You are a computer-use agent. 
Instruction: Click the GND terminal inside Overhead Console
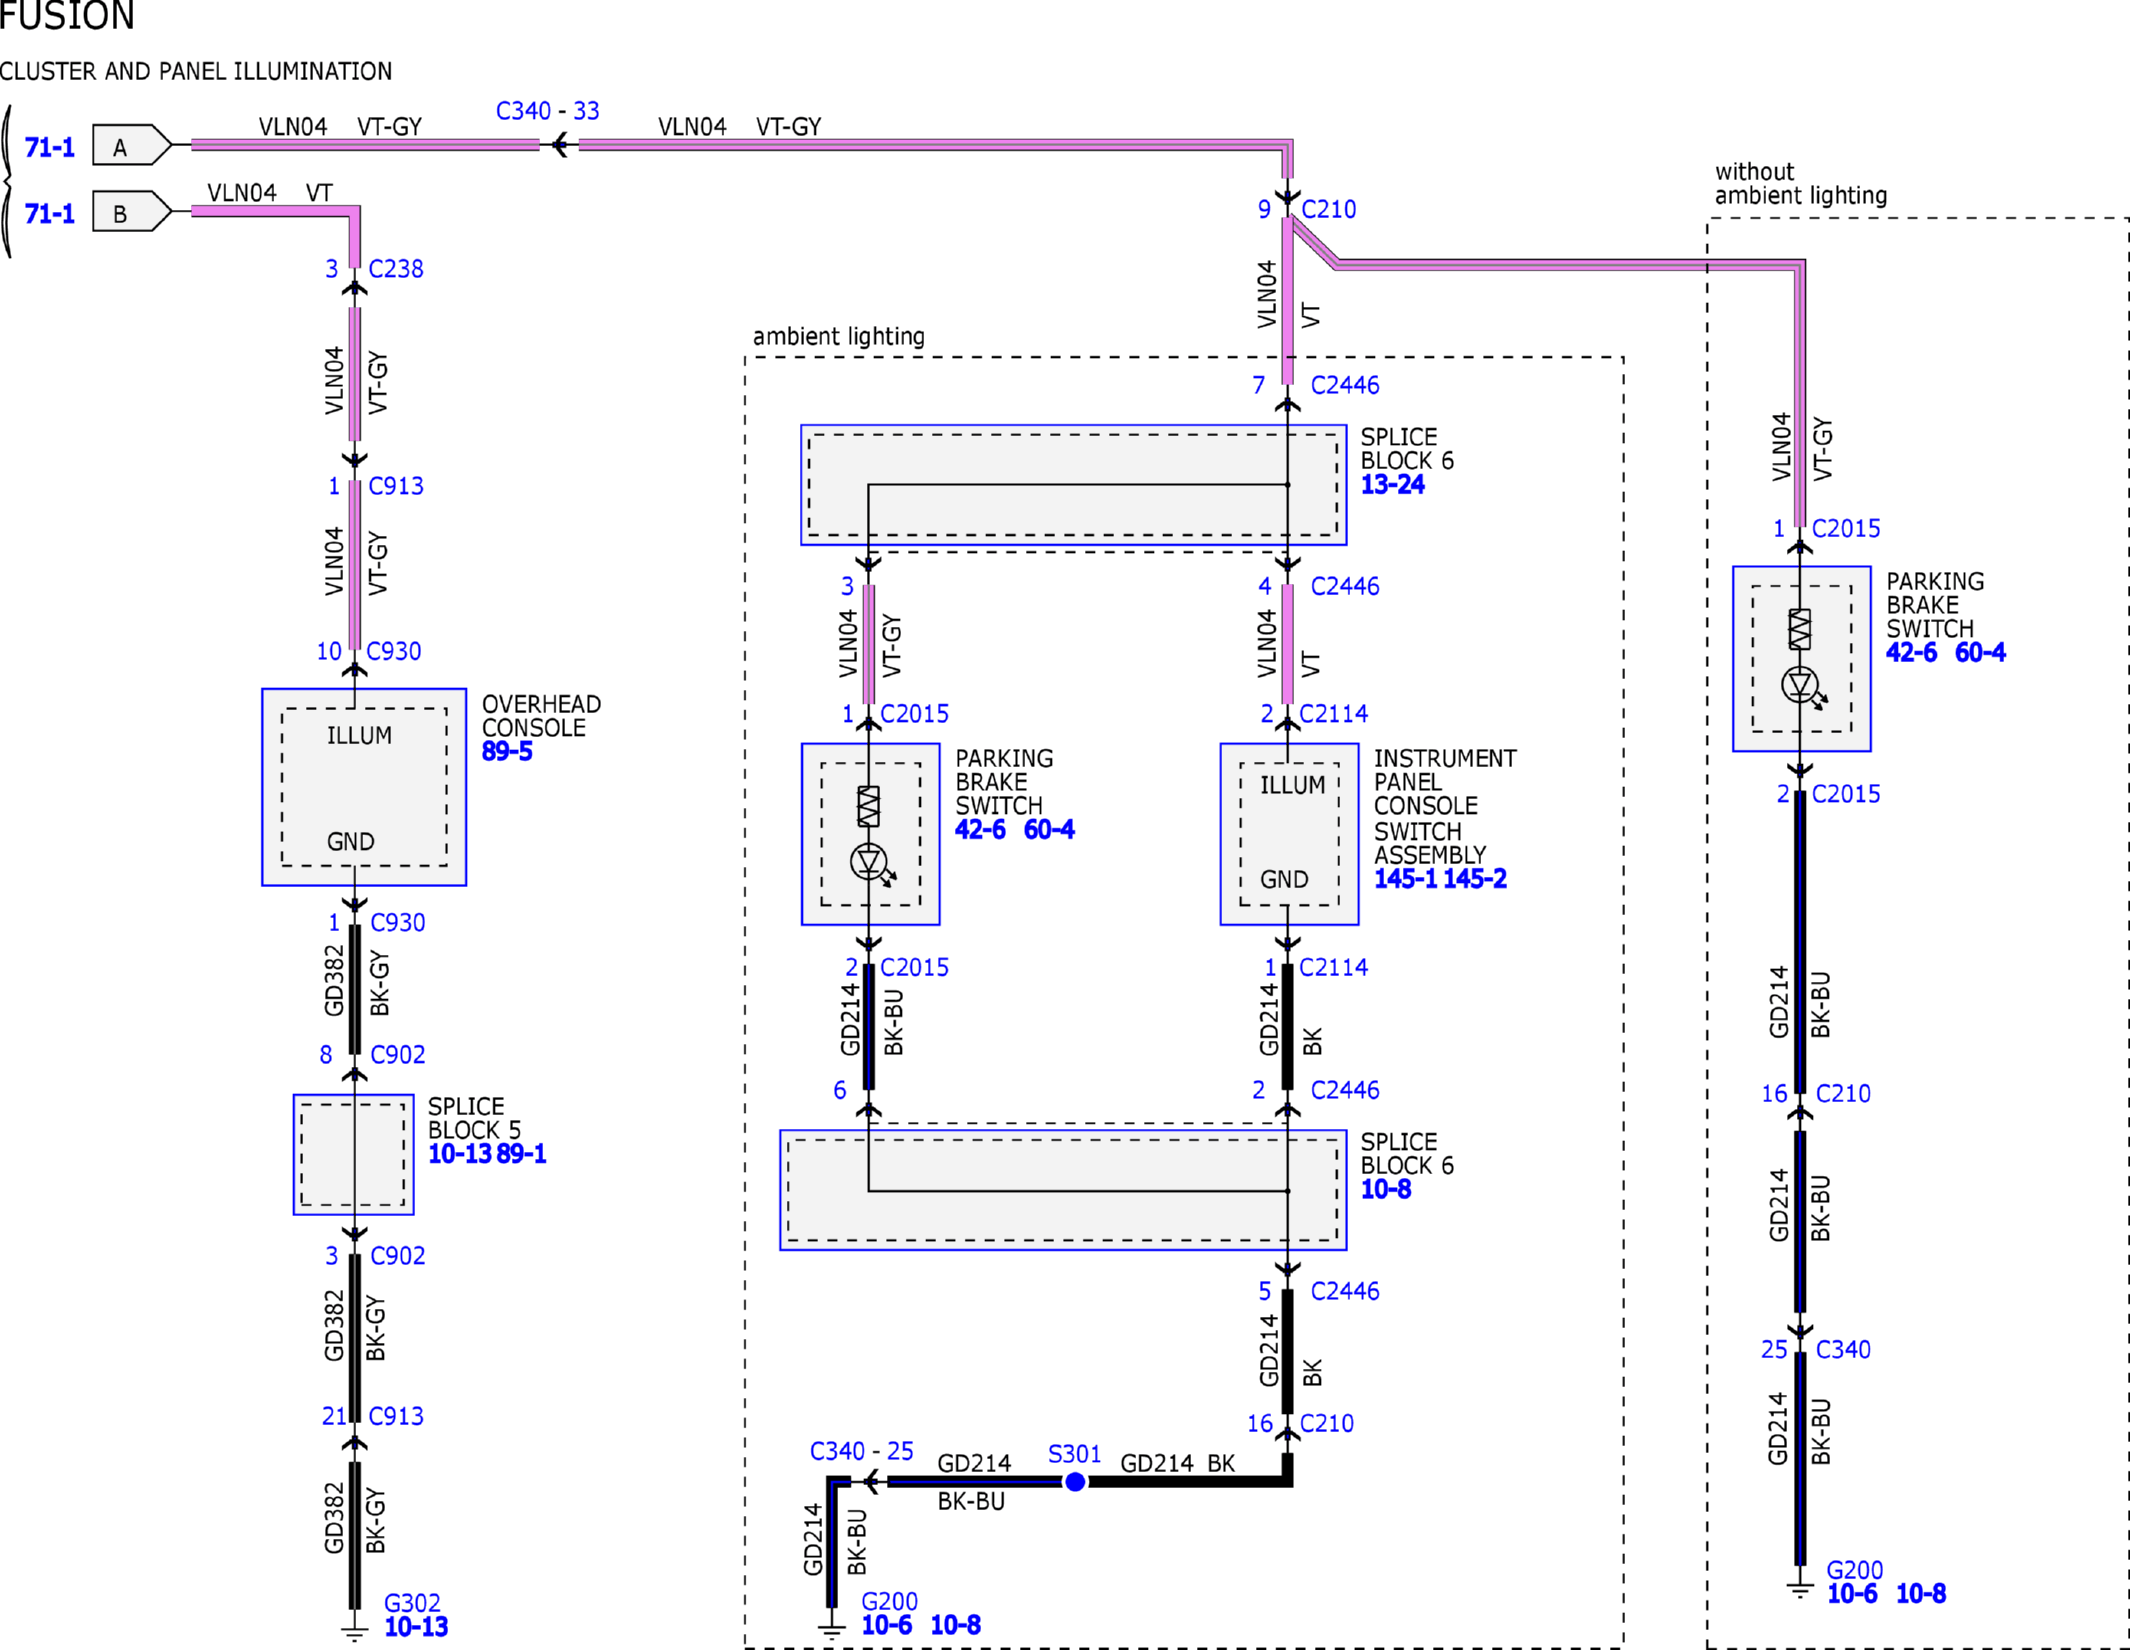(350, 841)
